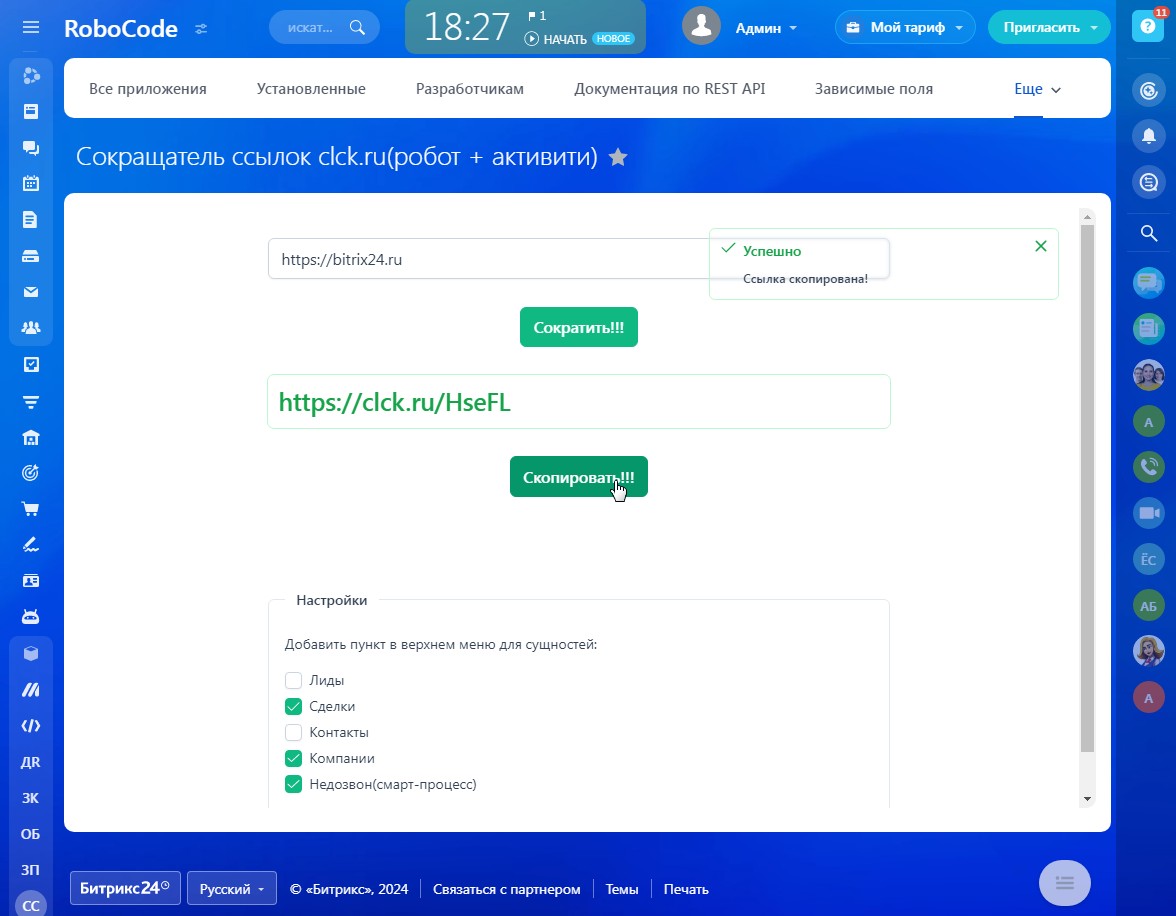Click the Скопировать!!! button
Screen dimensions: 1176x916
tap(579, 477)
